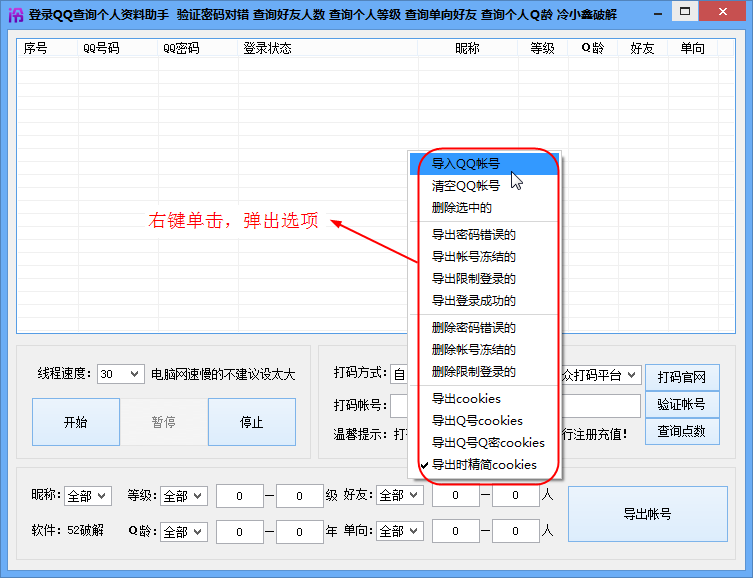The height and width of the screenshot is (578, 753).
Task: Choose 导出帐号冻结的 option
Action: pos(484,257)
